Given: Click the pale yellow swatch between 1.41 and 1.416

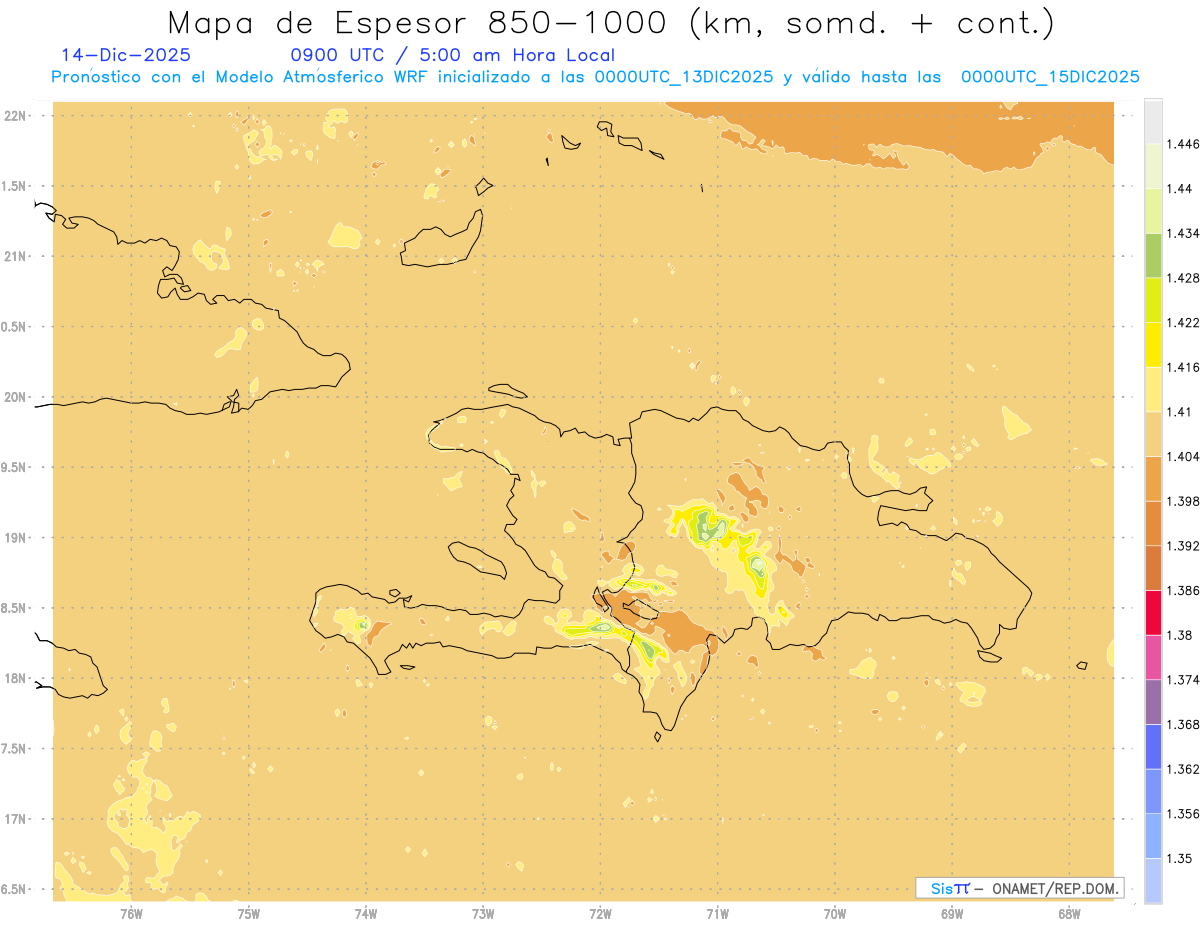Looking at the screenshot, I should (1153, 389).
